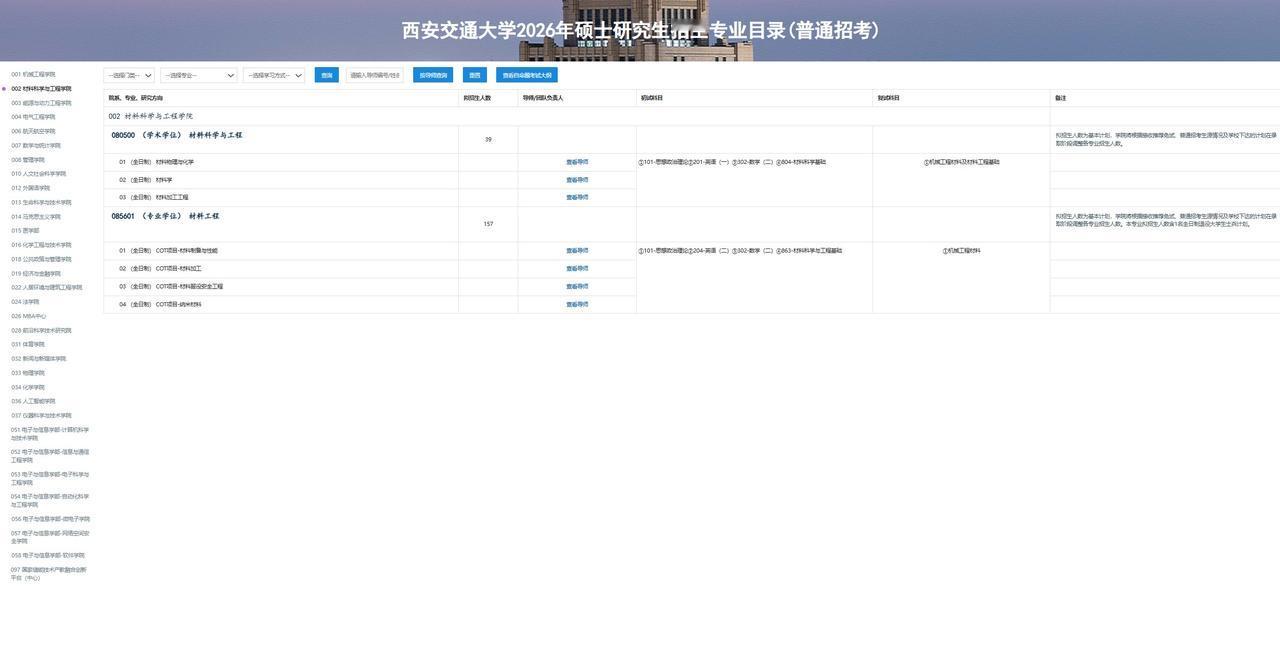
Task: Select 033 物理学院 in sidebar
Action: click(28, 373)
